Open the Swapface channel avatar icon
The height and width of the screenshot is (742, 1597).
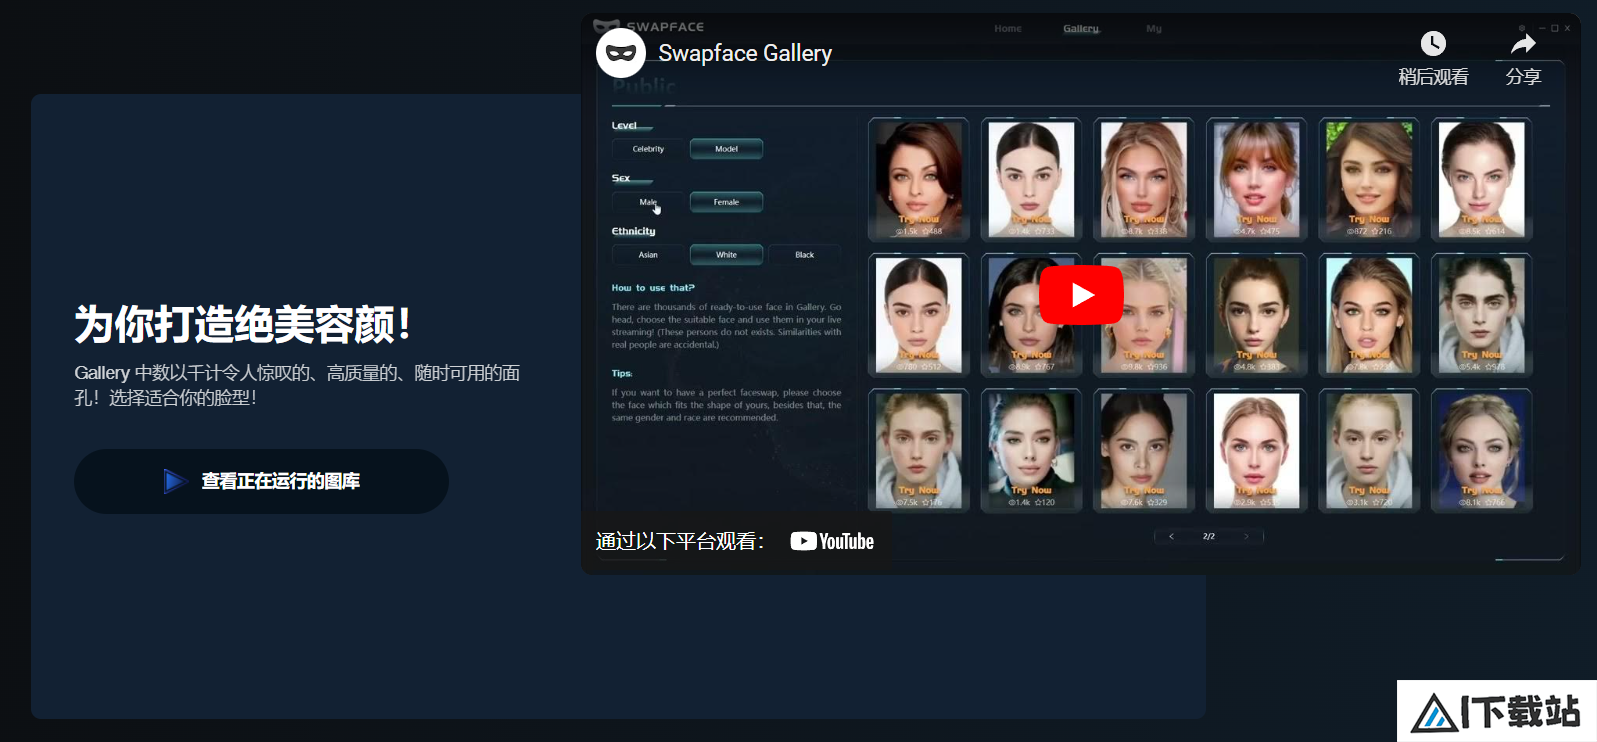tap(621, 53)
